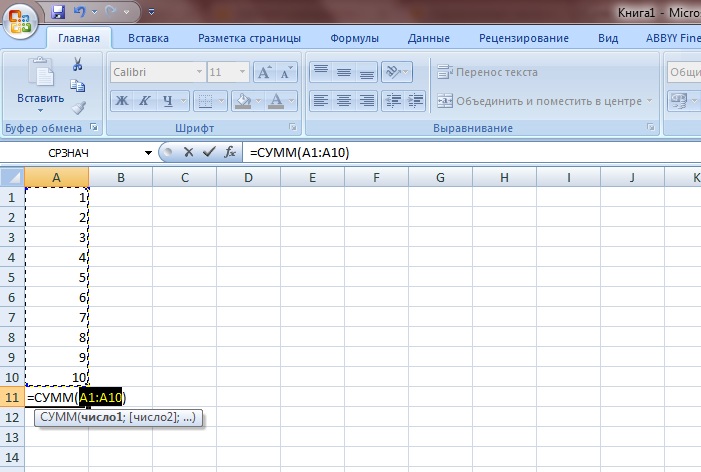Increase font size with larger A icon

point(264,73)
